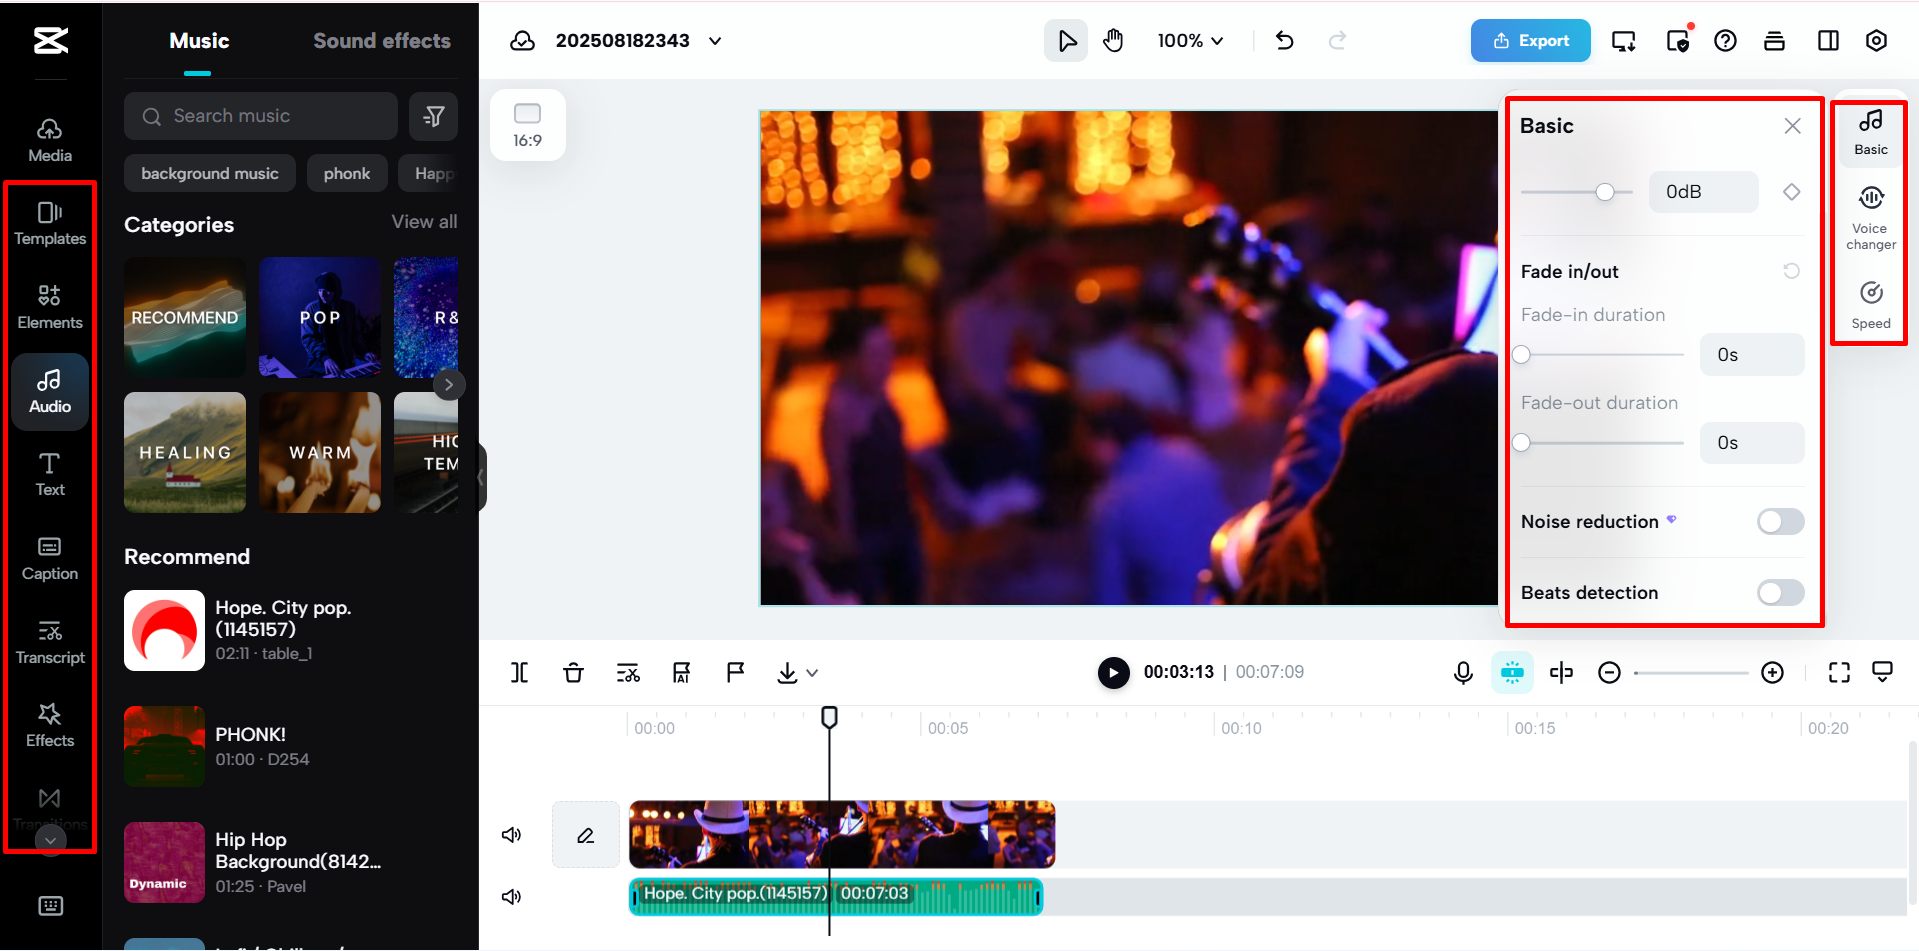The image size is (1919, 951).
Task: Select the PHONK! track thumbnail
Action: pyautogui.click(x=164, y=747)
